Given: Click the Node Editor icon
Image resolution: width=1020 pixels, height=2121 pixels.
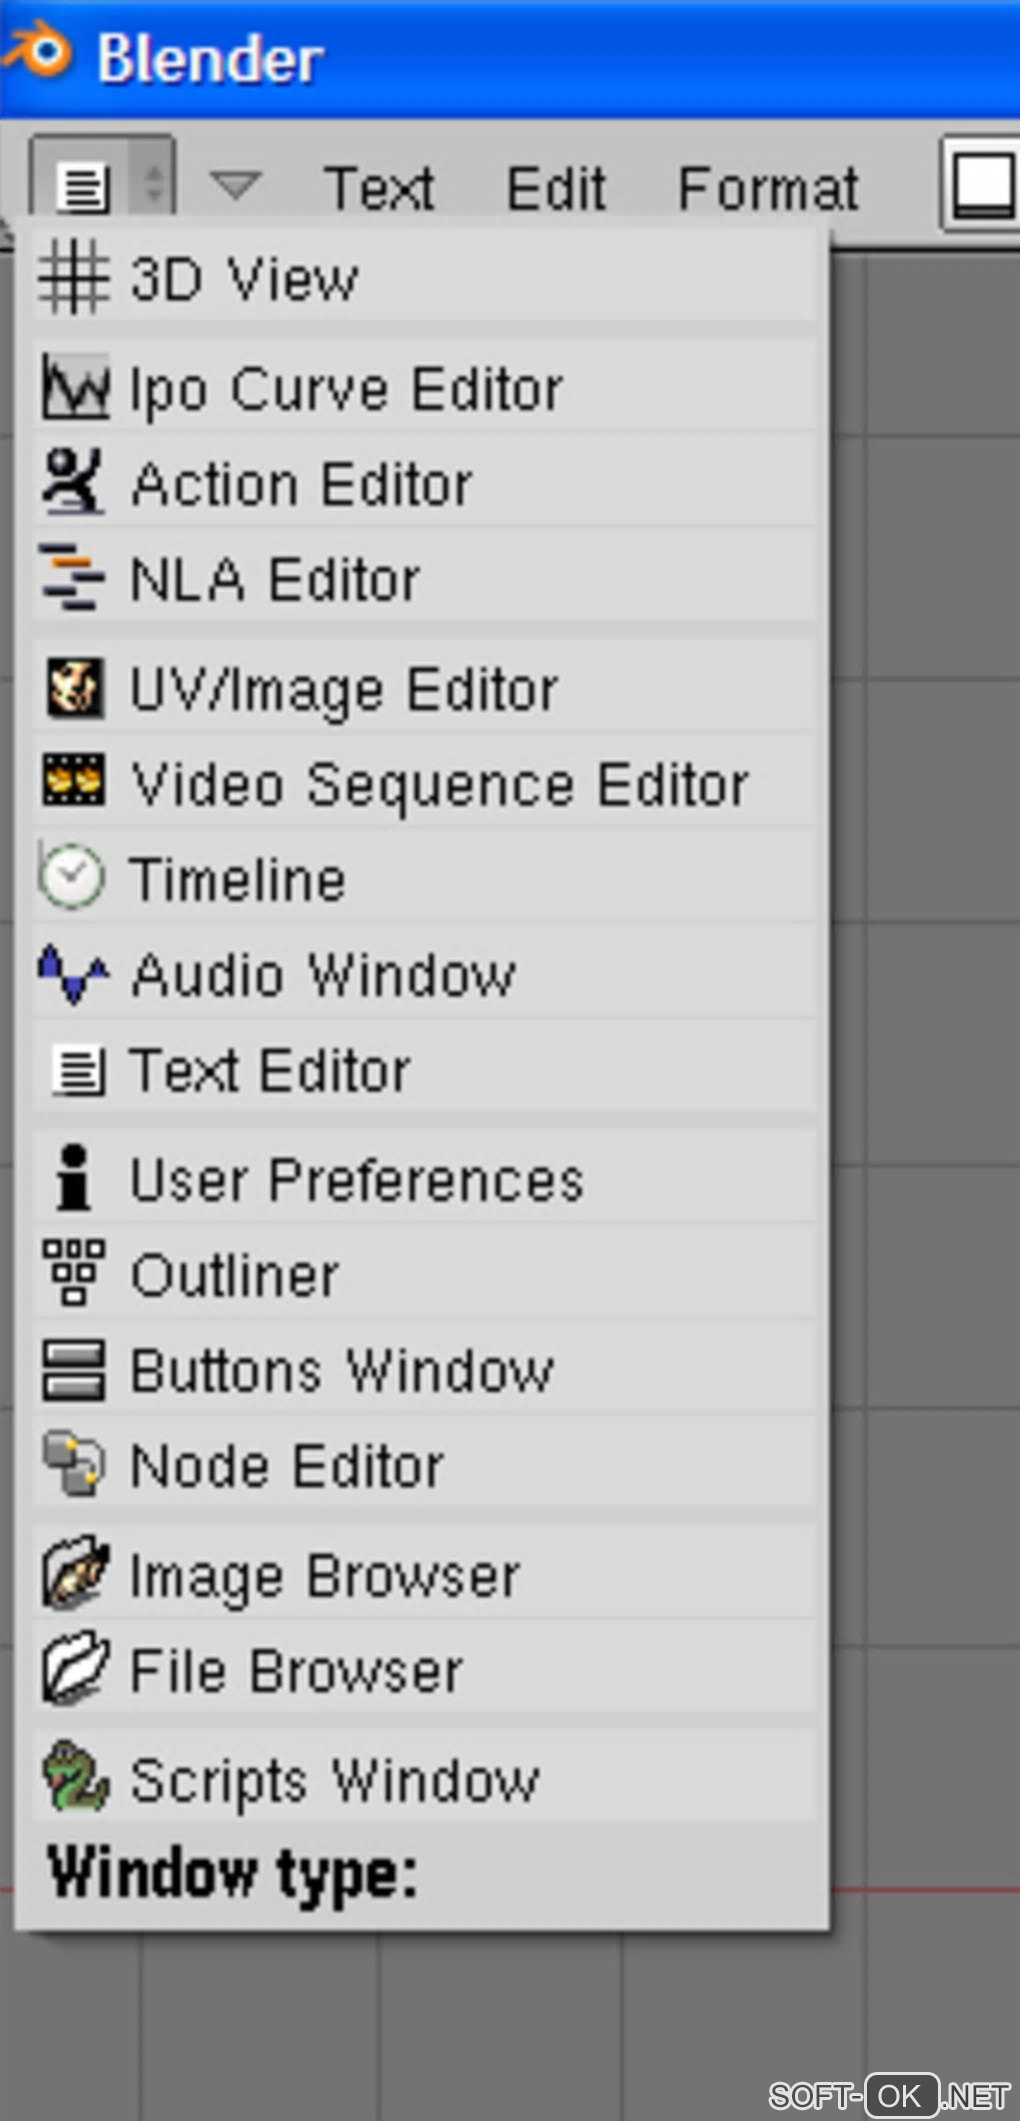Looking at the screenshot, I should click(73, 1465).
